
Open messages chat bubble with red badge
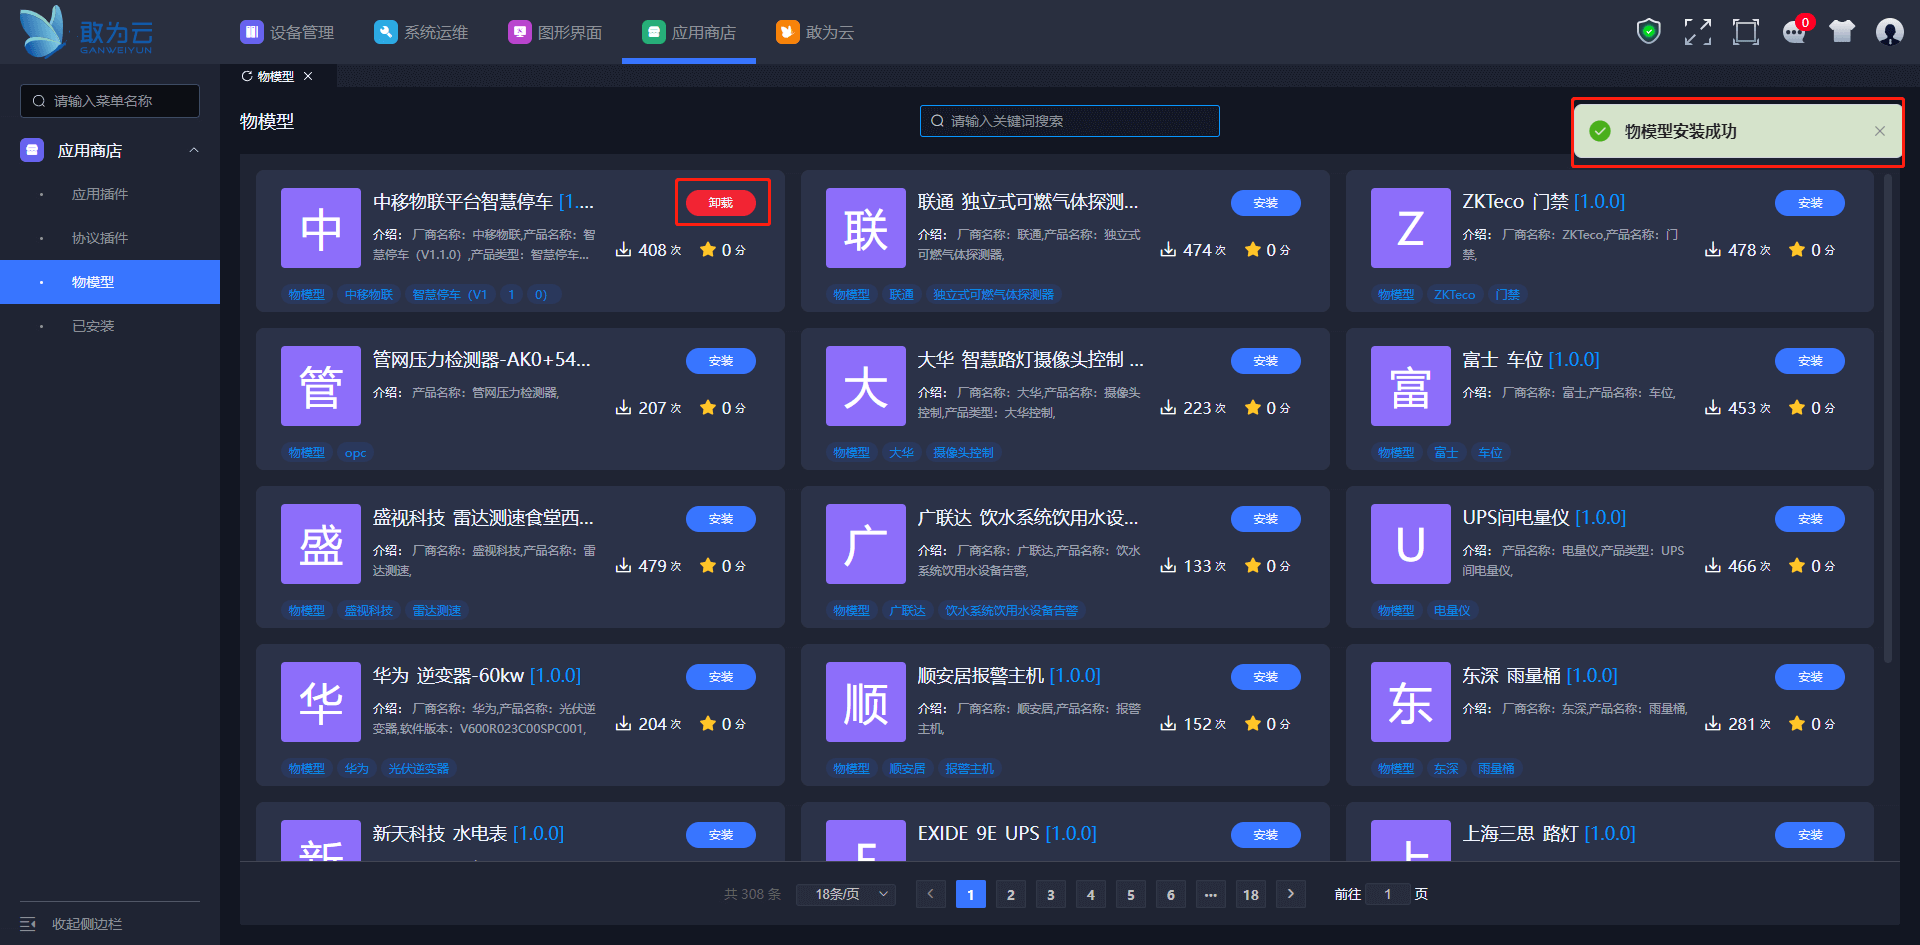pyautogui.click(x=1795, y=31)
